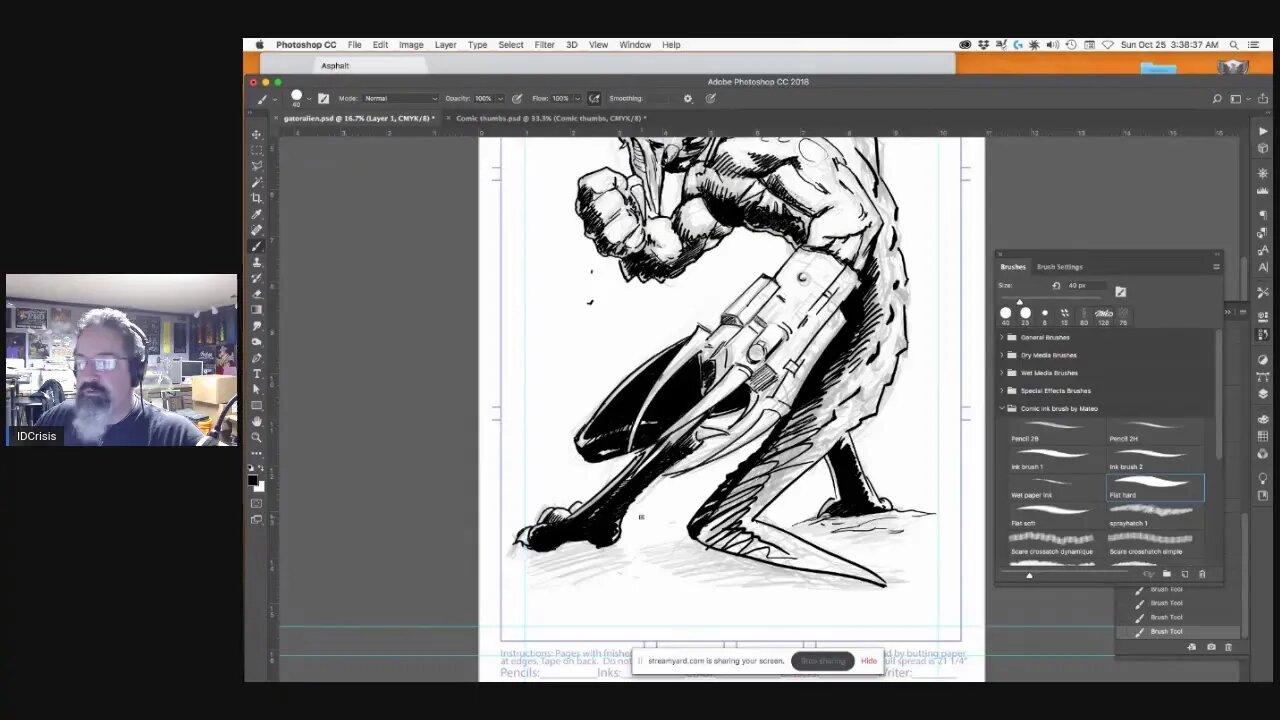Select the gatoralien.psd document tab
The height and width of the screenshot is (720, 1280).
(358, 118)
